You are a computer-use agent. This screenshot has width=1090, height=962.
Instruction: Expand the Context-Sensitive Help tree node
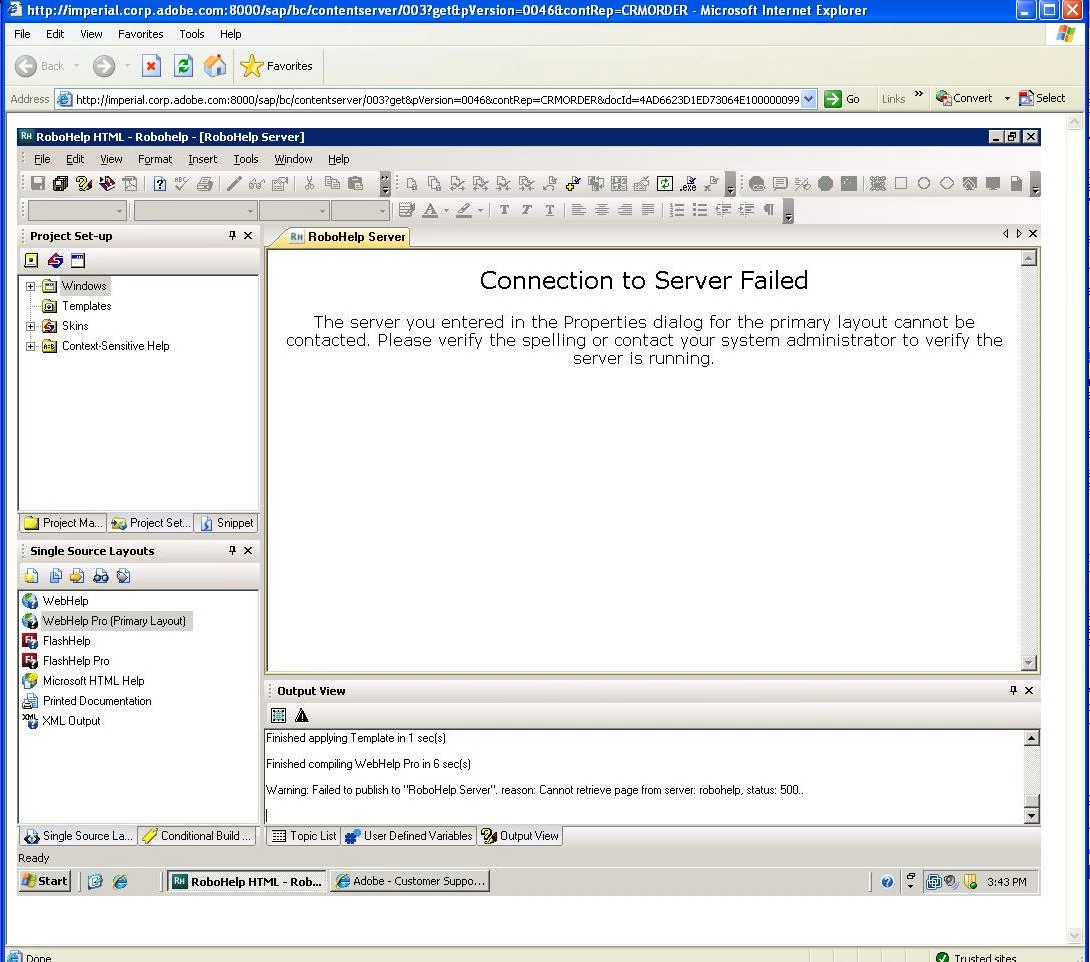pyautogui.click(x=31, y=346)
